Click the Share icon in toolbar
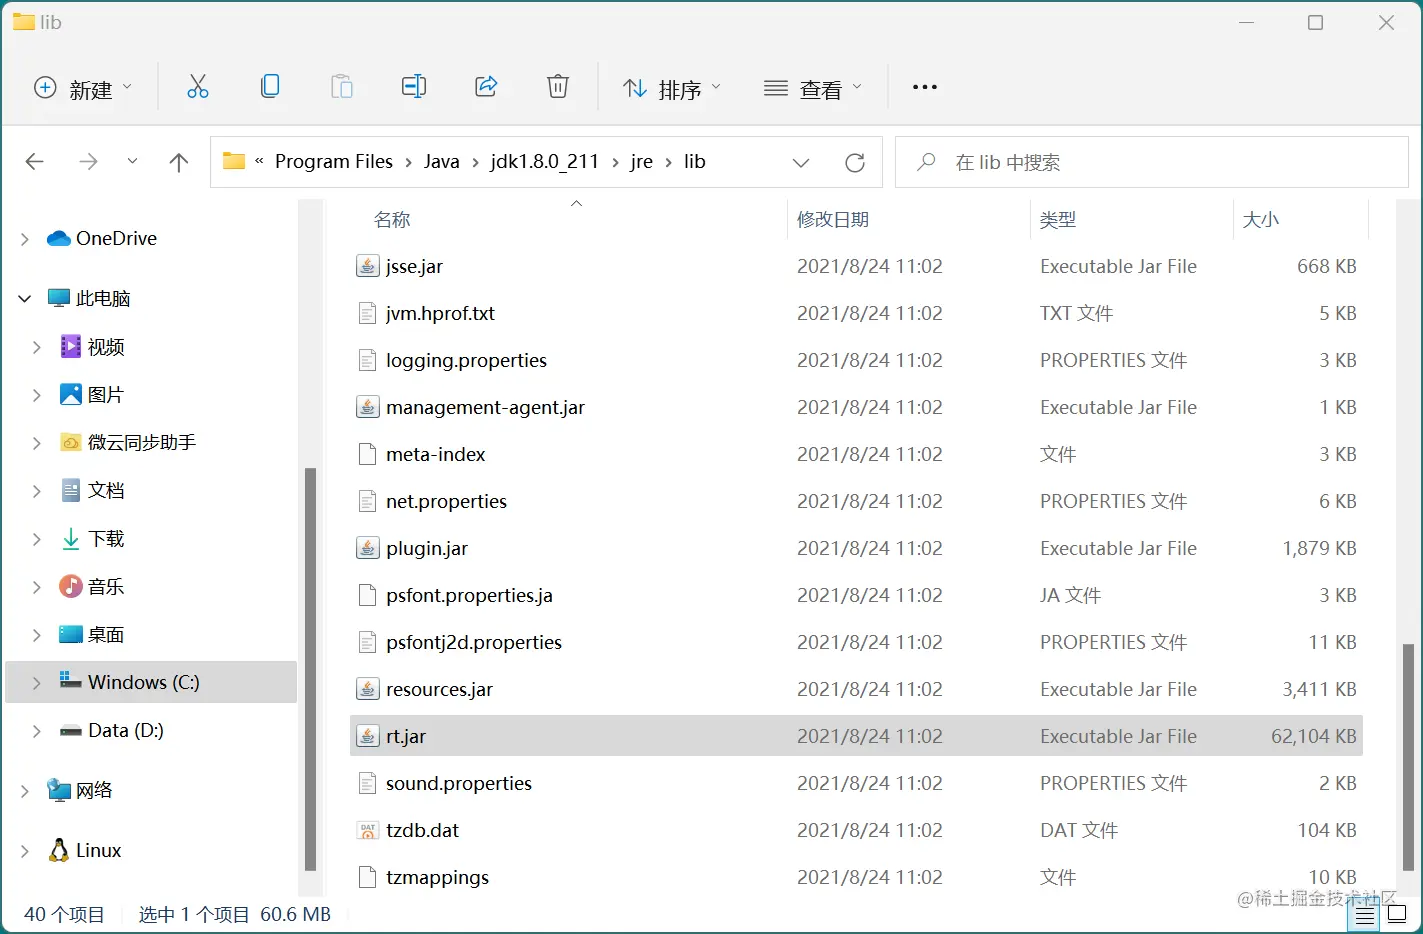Image resolution: width=1423 pixels, height=934 pixels. [x=486, y=87]
